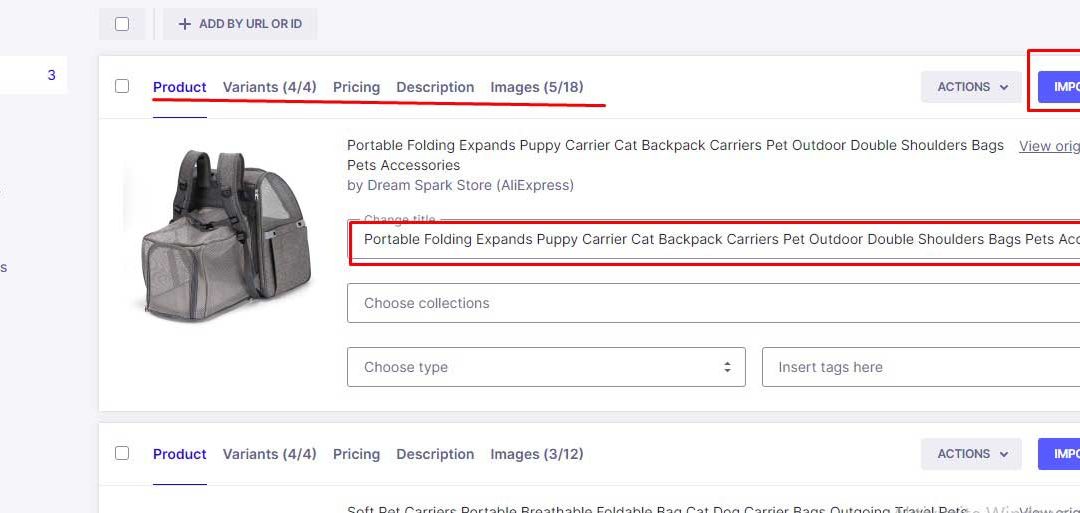Open the Choose type dropdown
Screen dimensions: 1080x513
pos(546,367)
